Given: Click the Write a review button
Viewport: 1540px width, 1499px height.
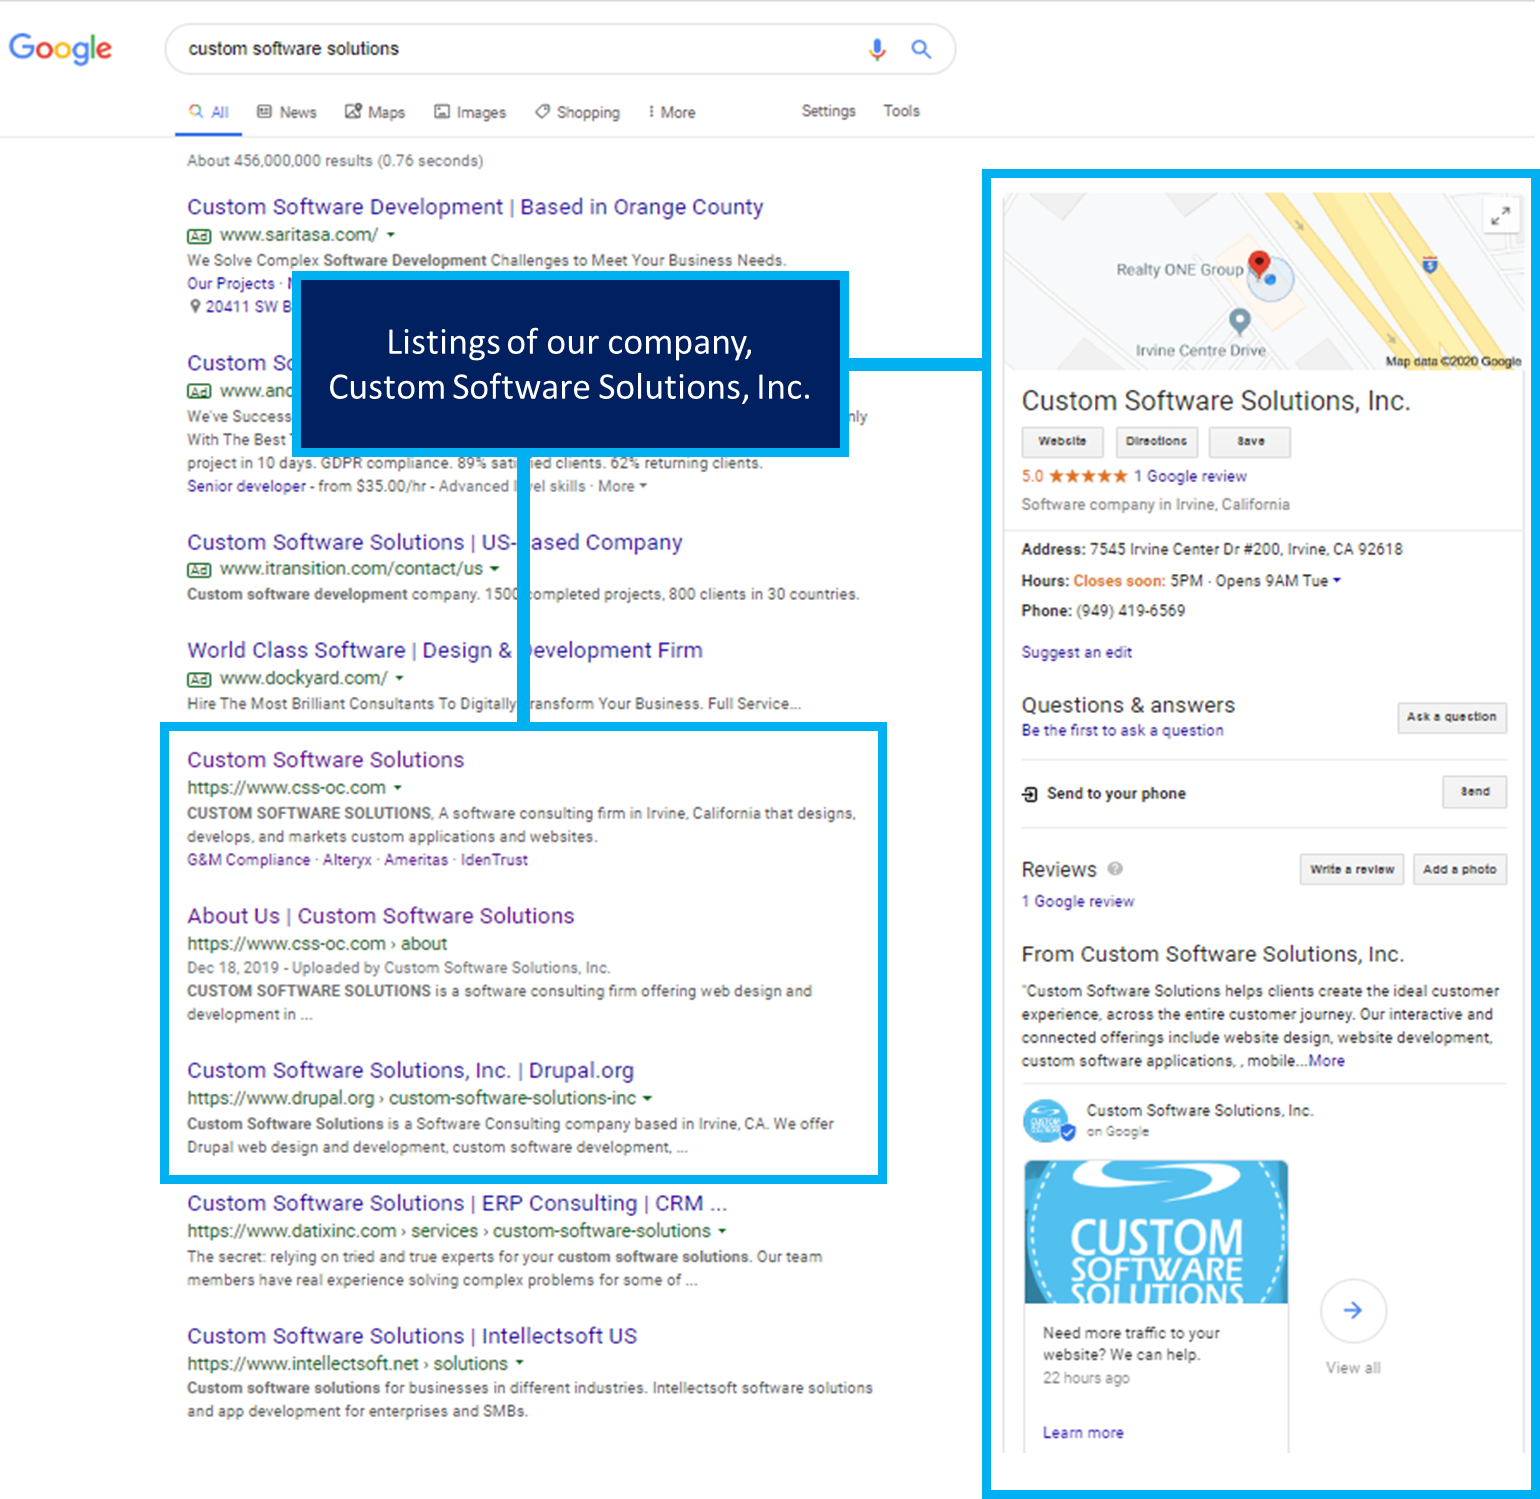Looking at the screenshot, I should tap(1352, 869).
